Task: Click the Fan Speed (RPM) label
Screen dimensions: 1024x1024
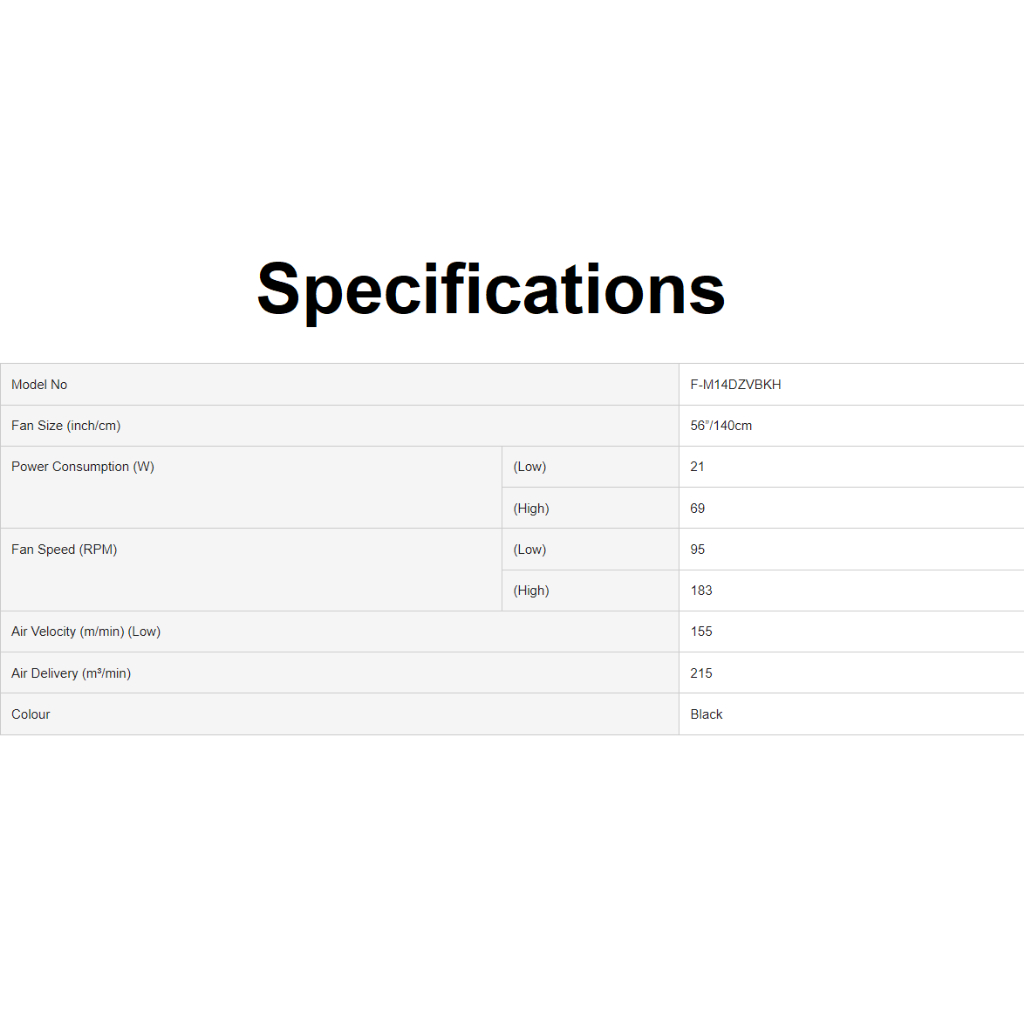Action: click(x=64, y=550)
